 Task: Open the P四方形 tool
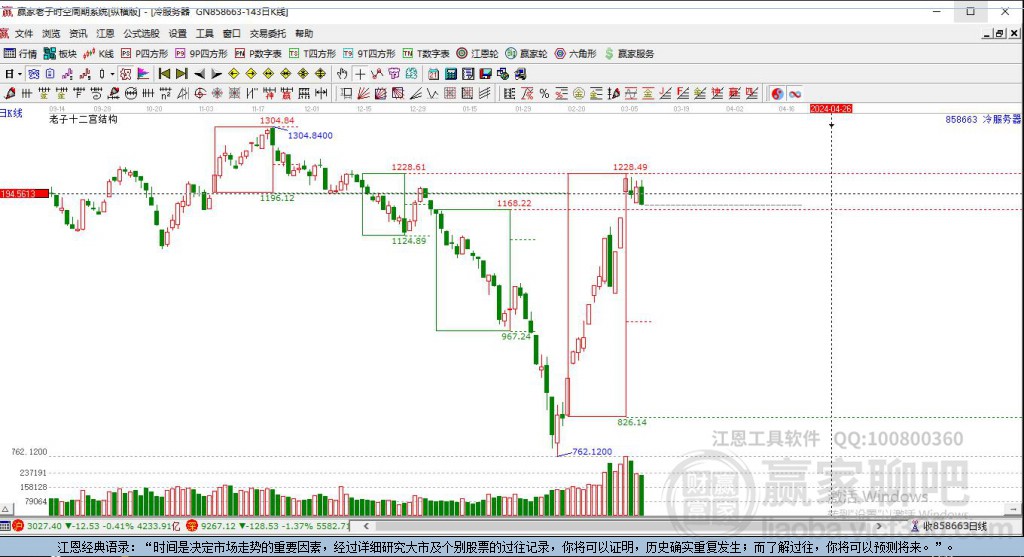click(144, 54)
